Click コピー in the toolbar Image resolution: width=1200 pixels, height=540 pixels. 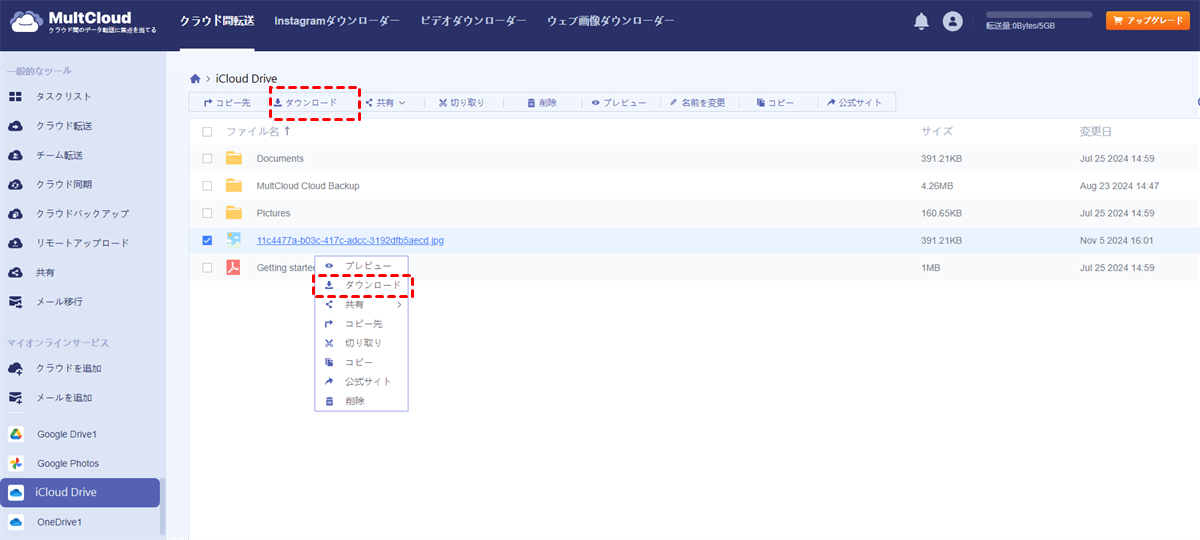(x=775, y=102)
